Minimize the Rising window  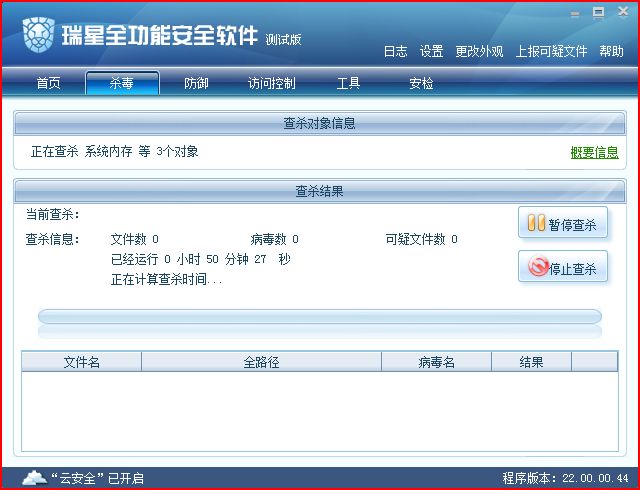click(575, 14)
